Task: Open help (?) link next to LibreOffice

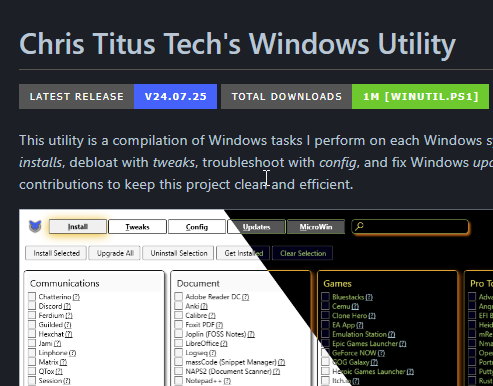Action: point(224,344)
